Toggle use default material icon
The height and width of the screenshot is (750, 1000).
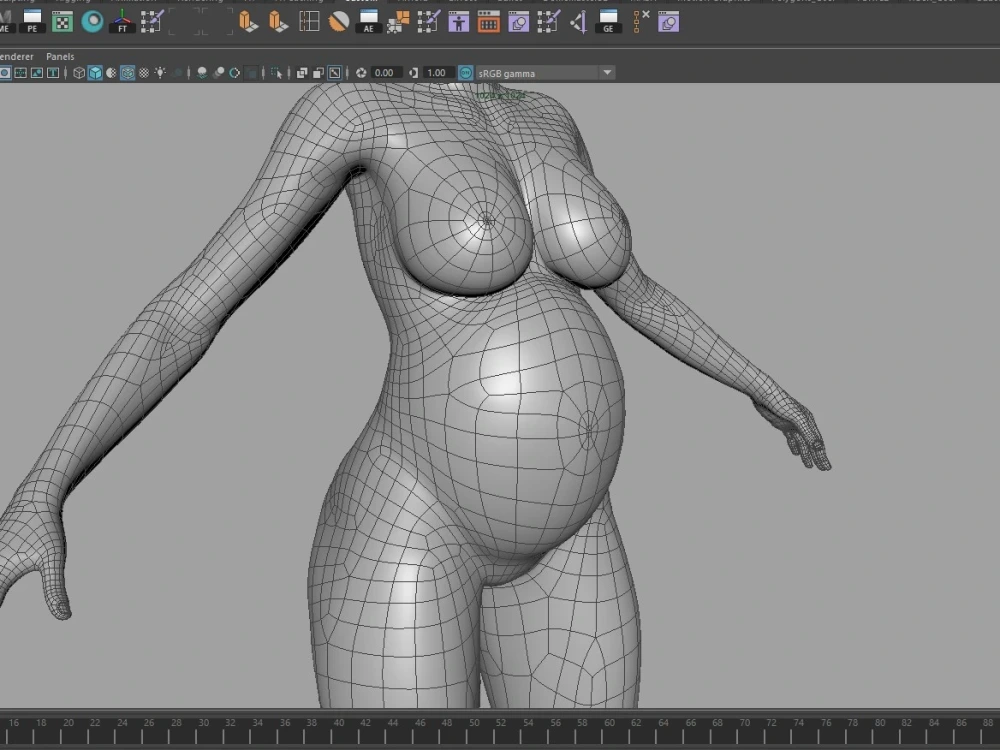click(x=111, y=73)
